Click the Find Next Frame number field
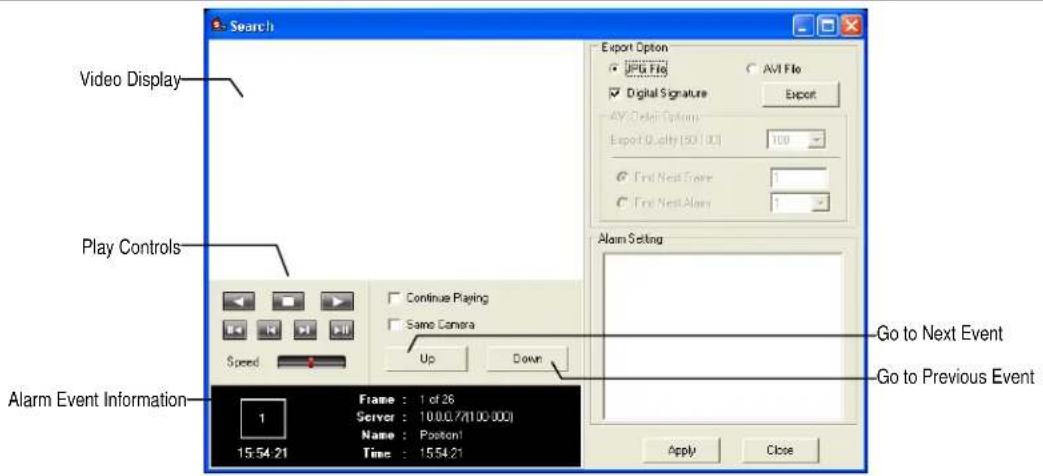Screen dimensions: 1043x476 (799, 178)
